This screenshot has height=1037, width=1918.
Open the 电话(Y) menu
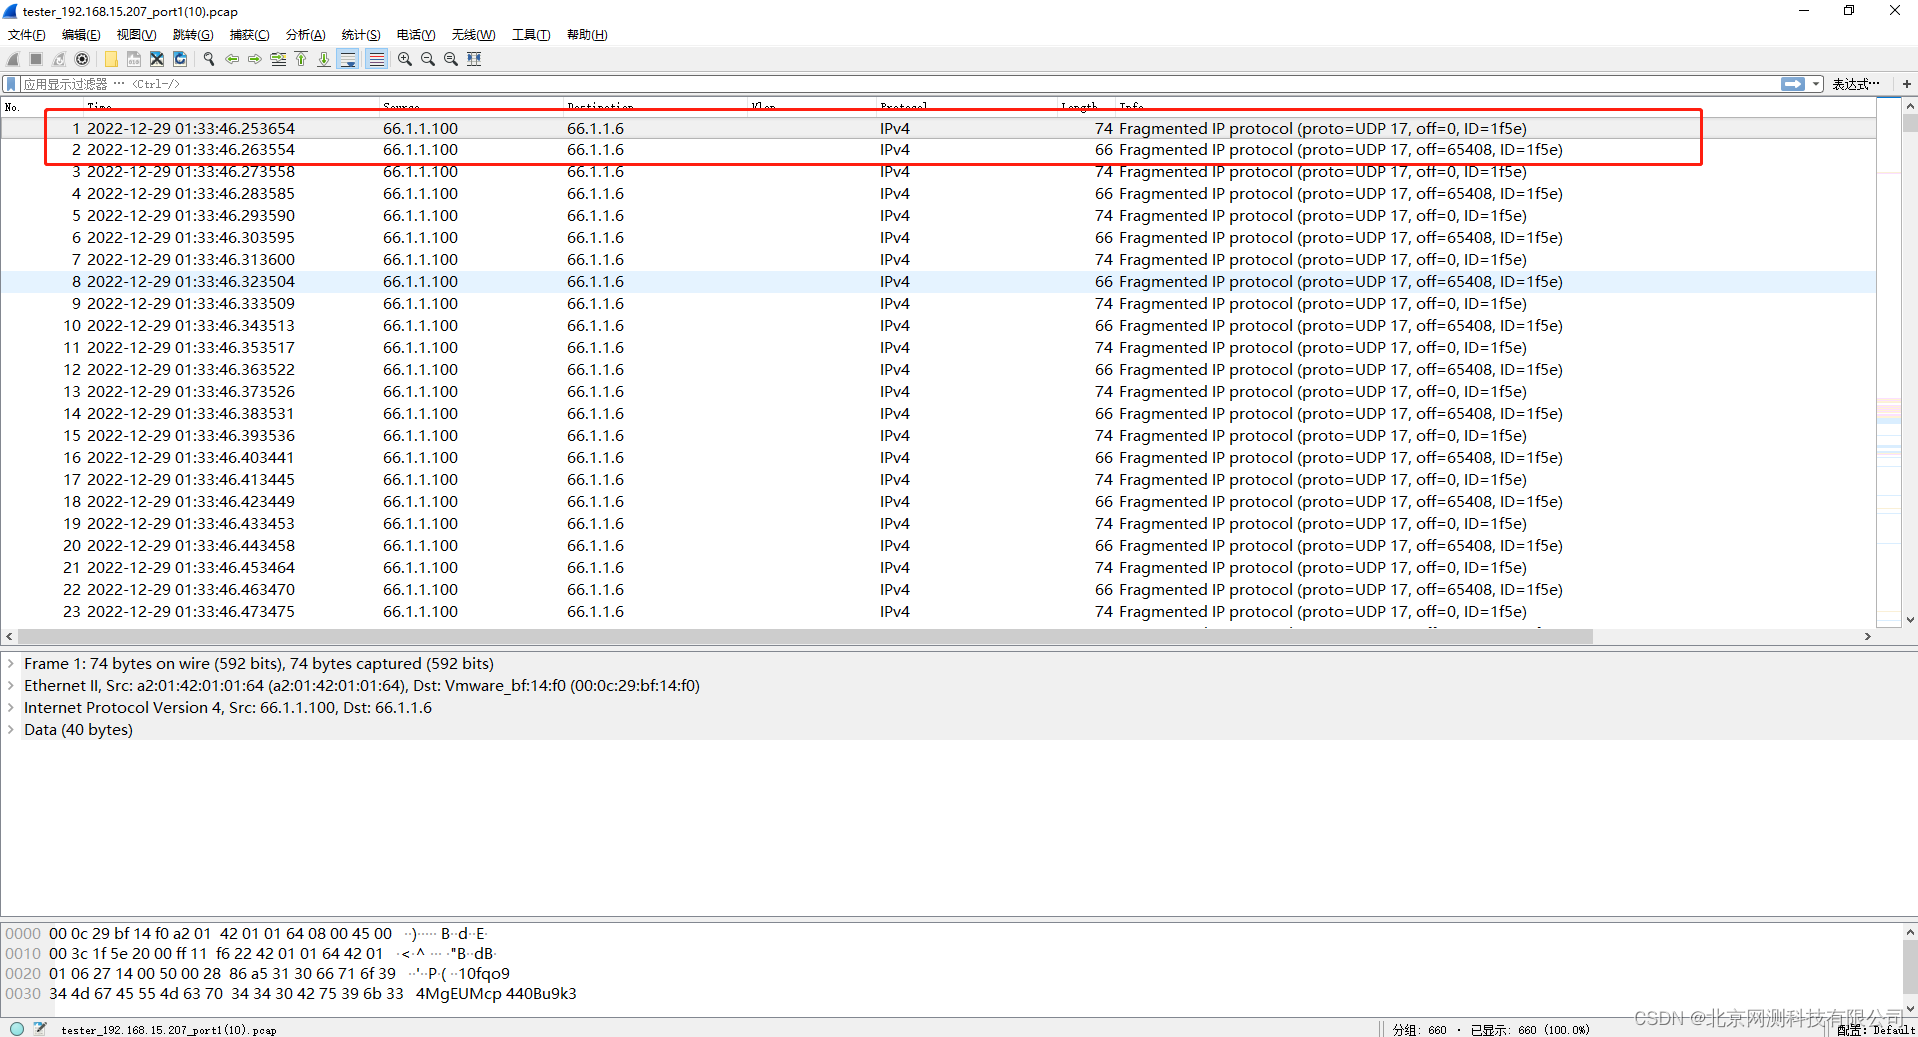tap(416, 35)
